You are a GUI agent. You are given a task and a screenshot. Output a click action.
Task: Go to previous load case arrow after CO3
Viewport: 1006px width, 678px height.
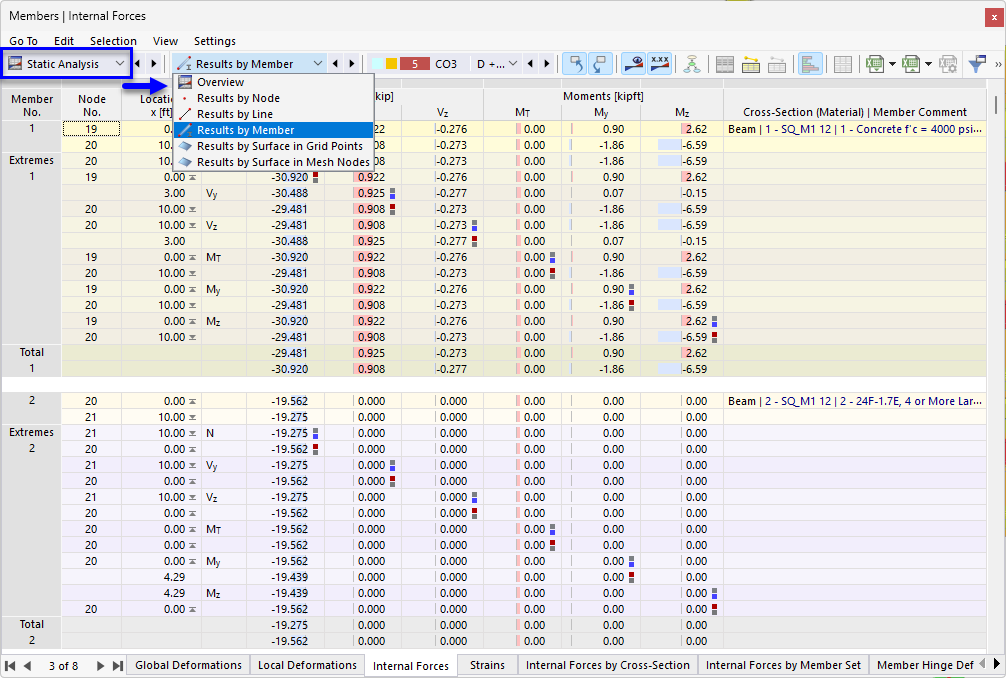tap(530, 64)
